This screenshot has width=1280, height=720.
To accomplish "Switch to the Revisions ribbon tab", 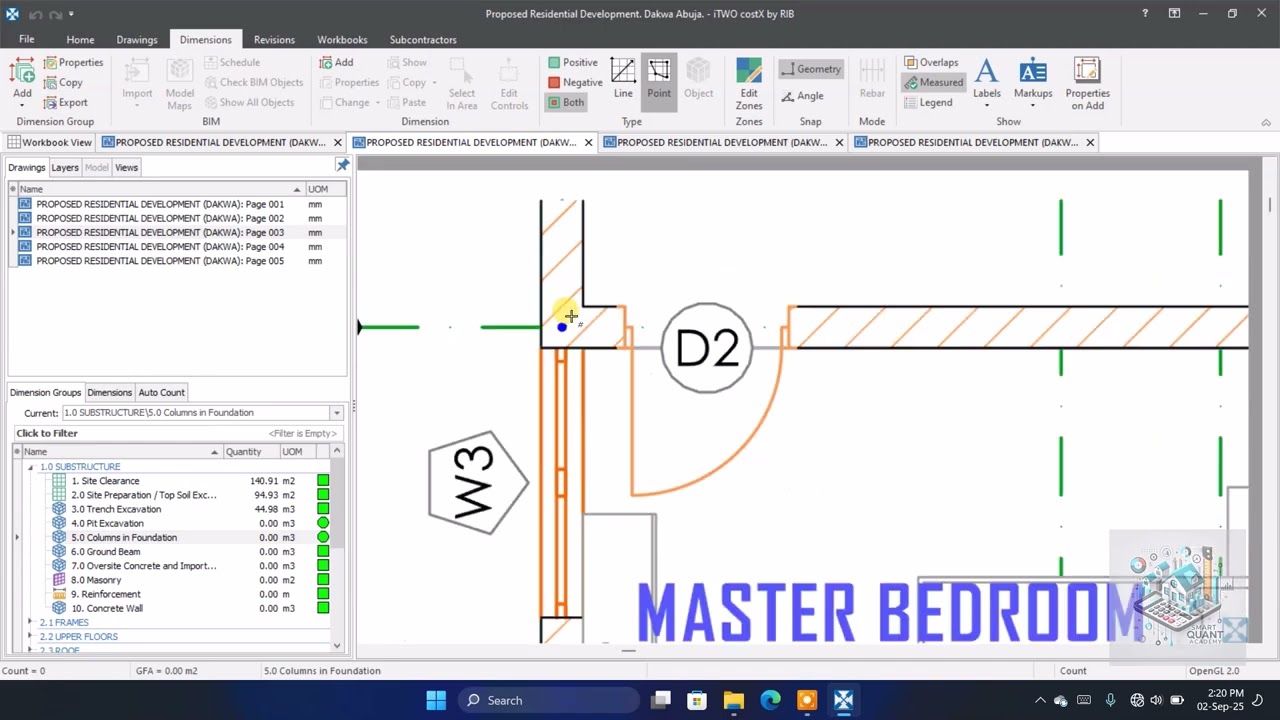I will coord(274,39).
